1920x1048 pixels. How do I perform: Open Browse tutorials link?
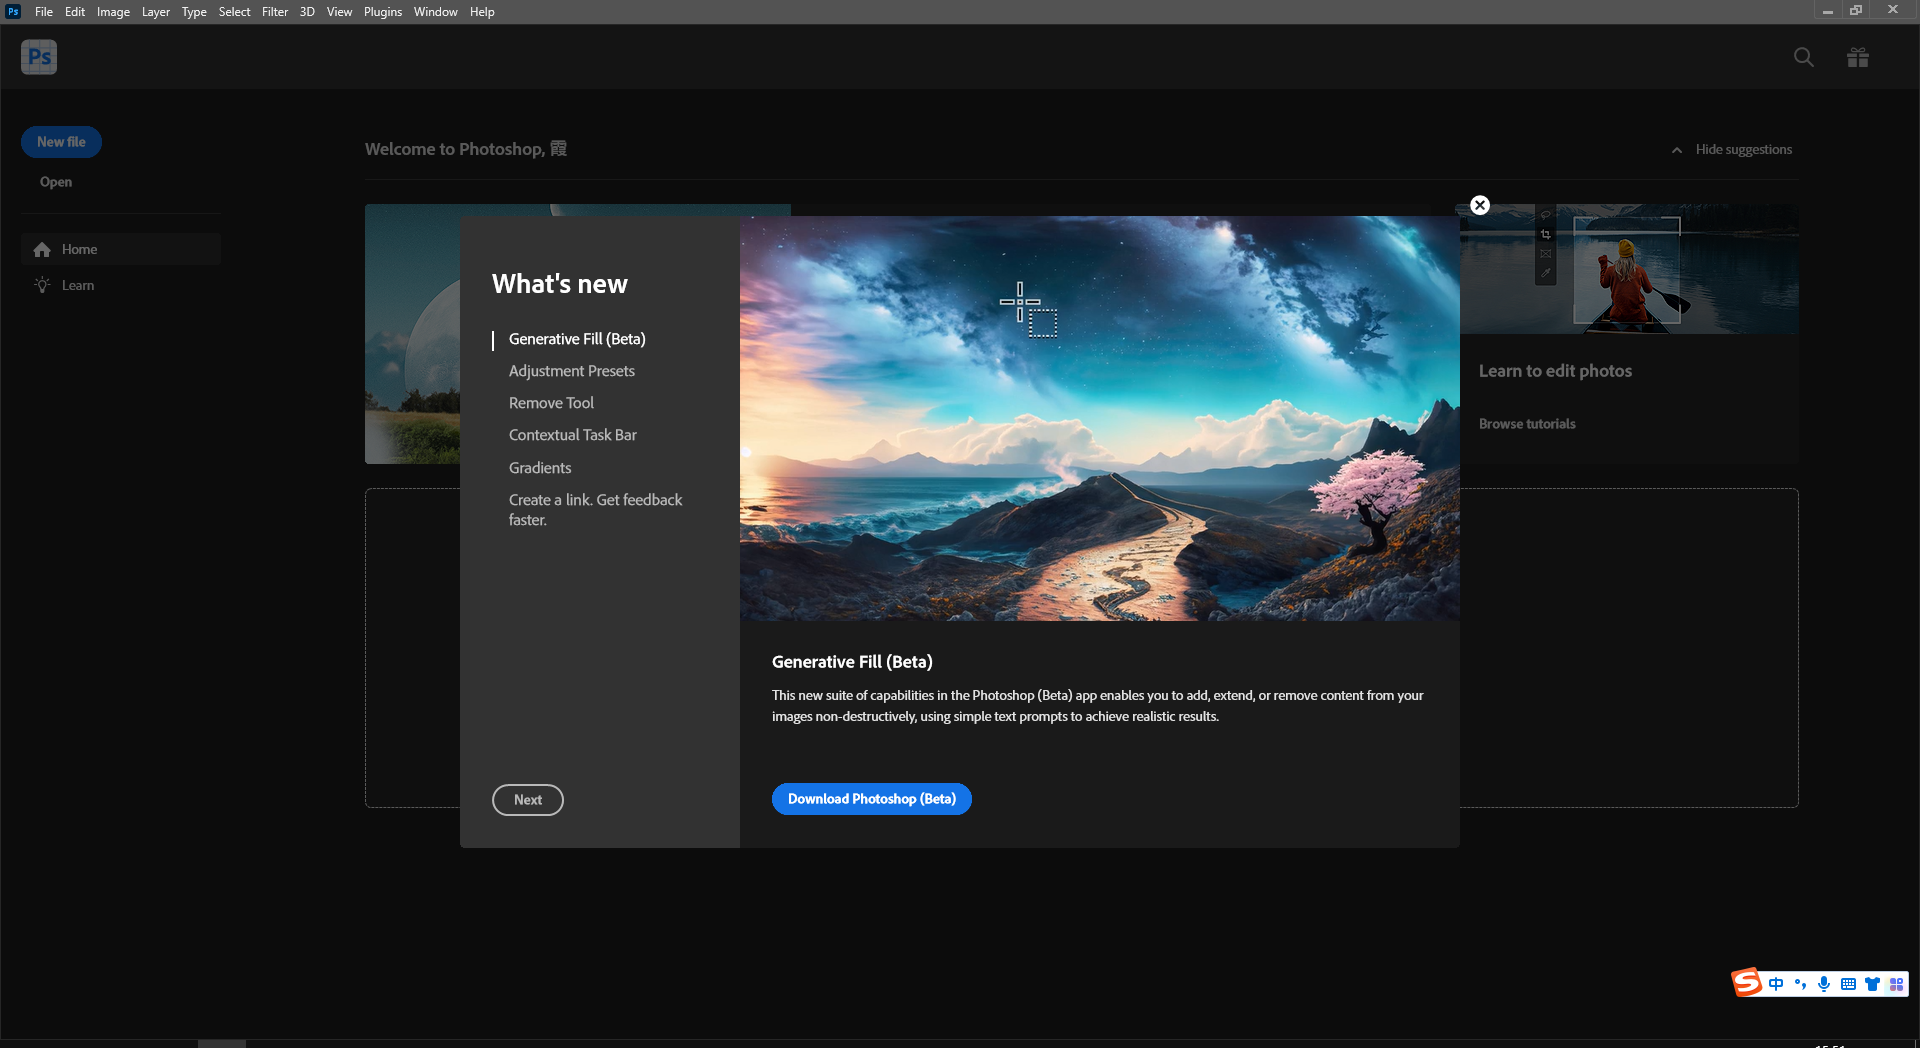[1527, 423]
